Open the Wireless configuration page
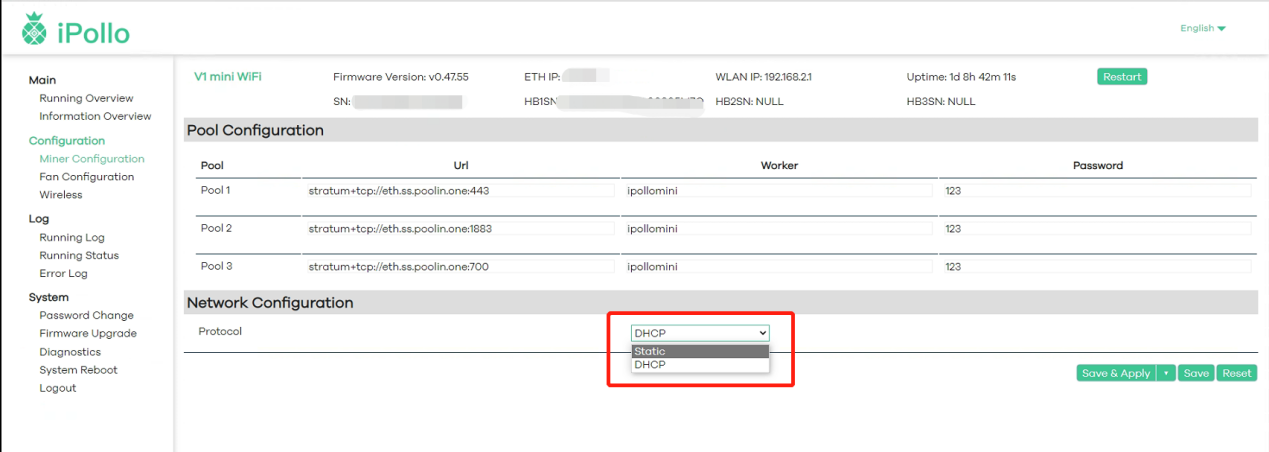1269x452 pixels. 61,195
